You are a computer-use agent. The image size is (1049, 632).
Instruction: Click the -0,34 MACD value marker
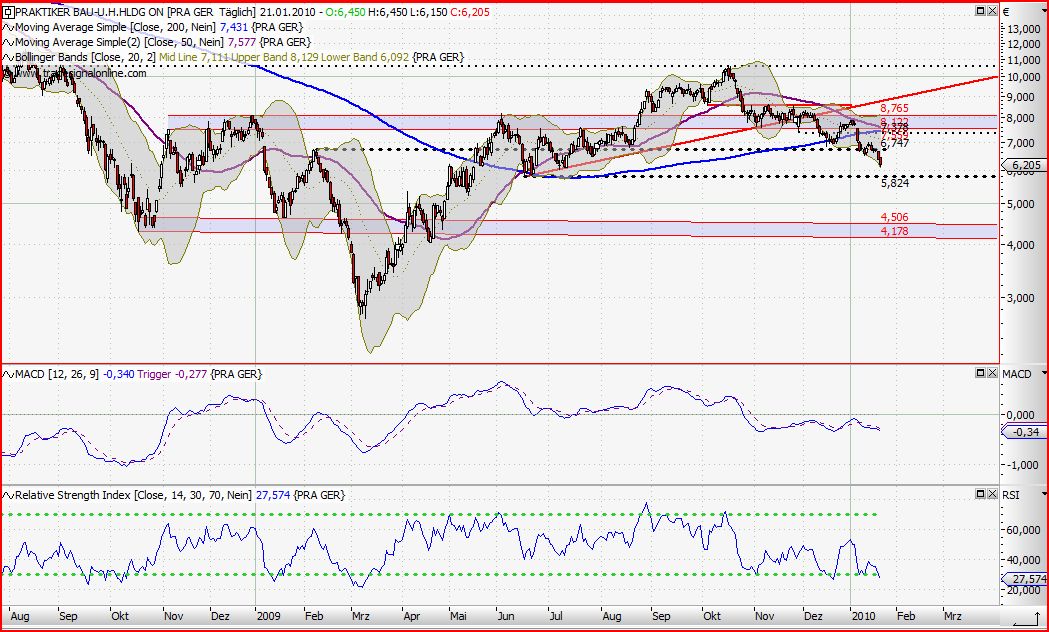tap(1024, 432)
